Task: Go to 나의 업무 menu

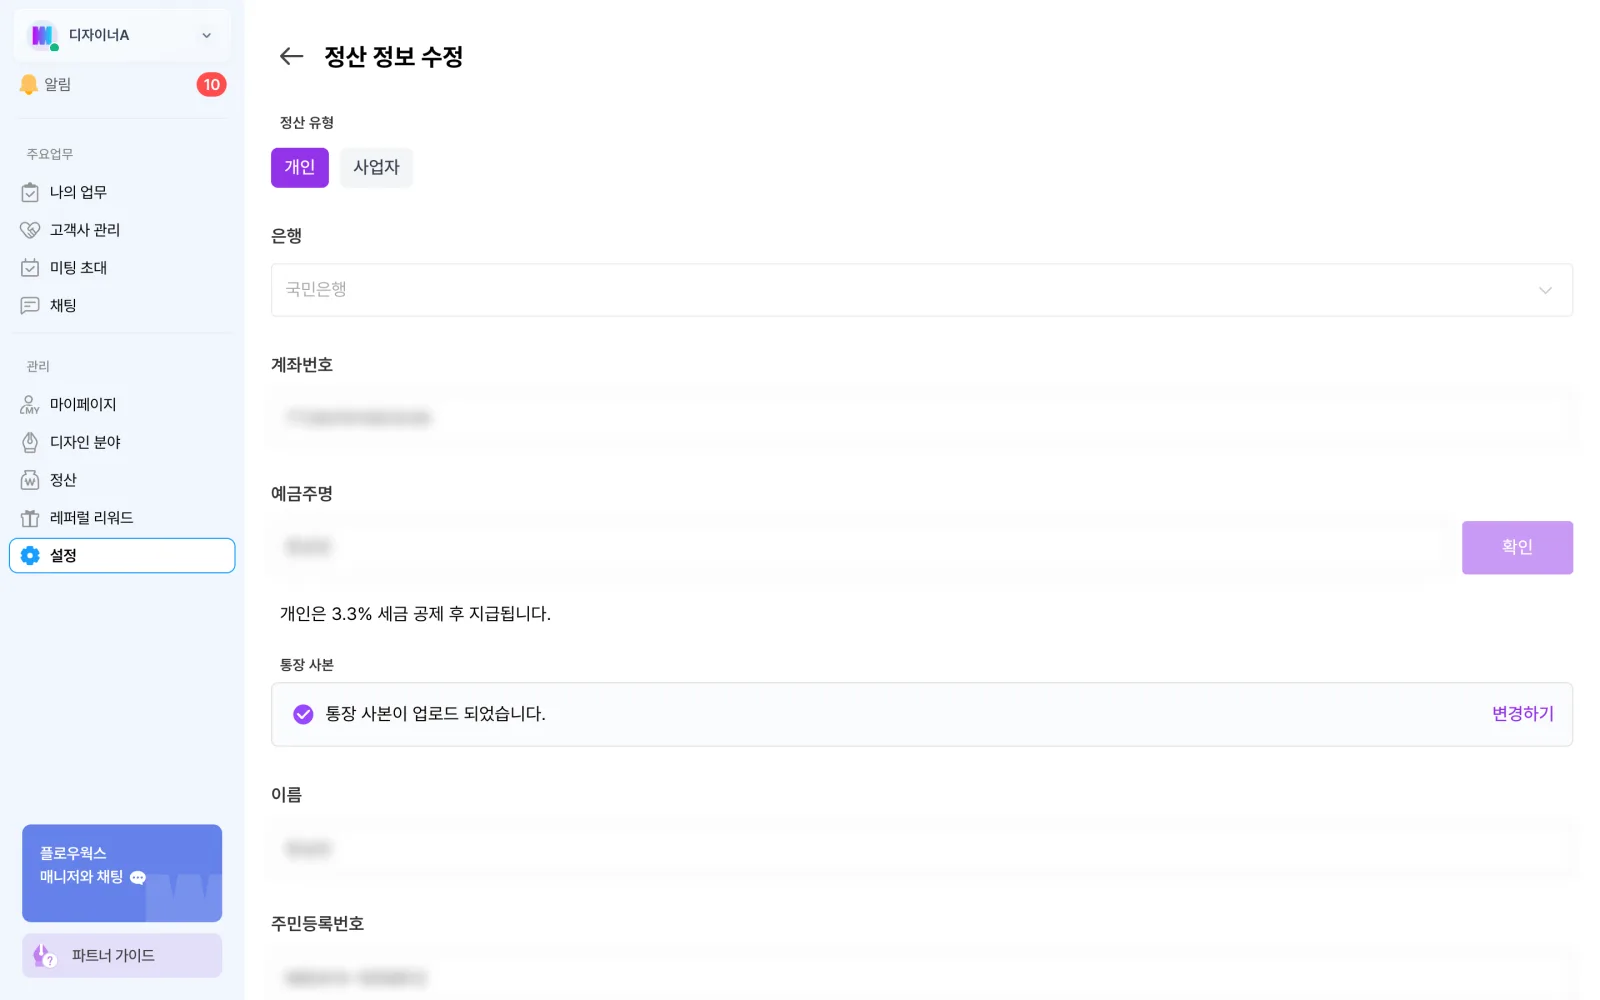Action: (x=122, y=192)
